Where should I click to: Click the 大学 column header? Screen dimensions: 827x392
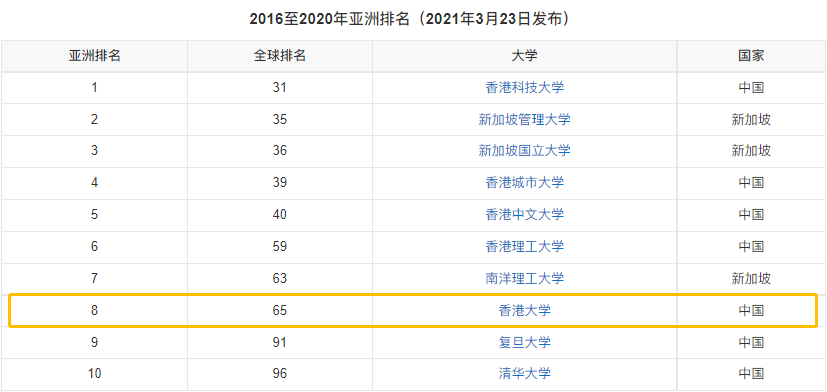524,56
